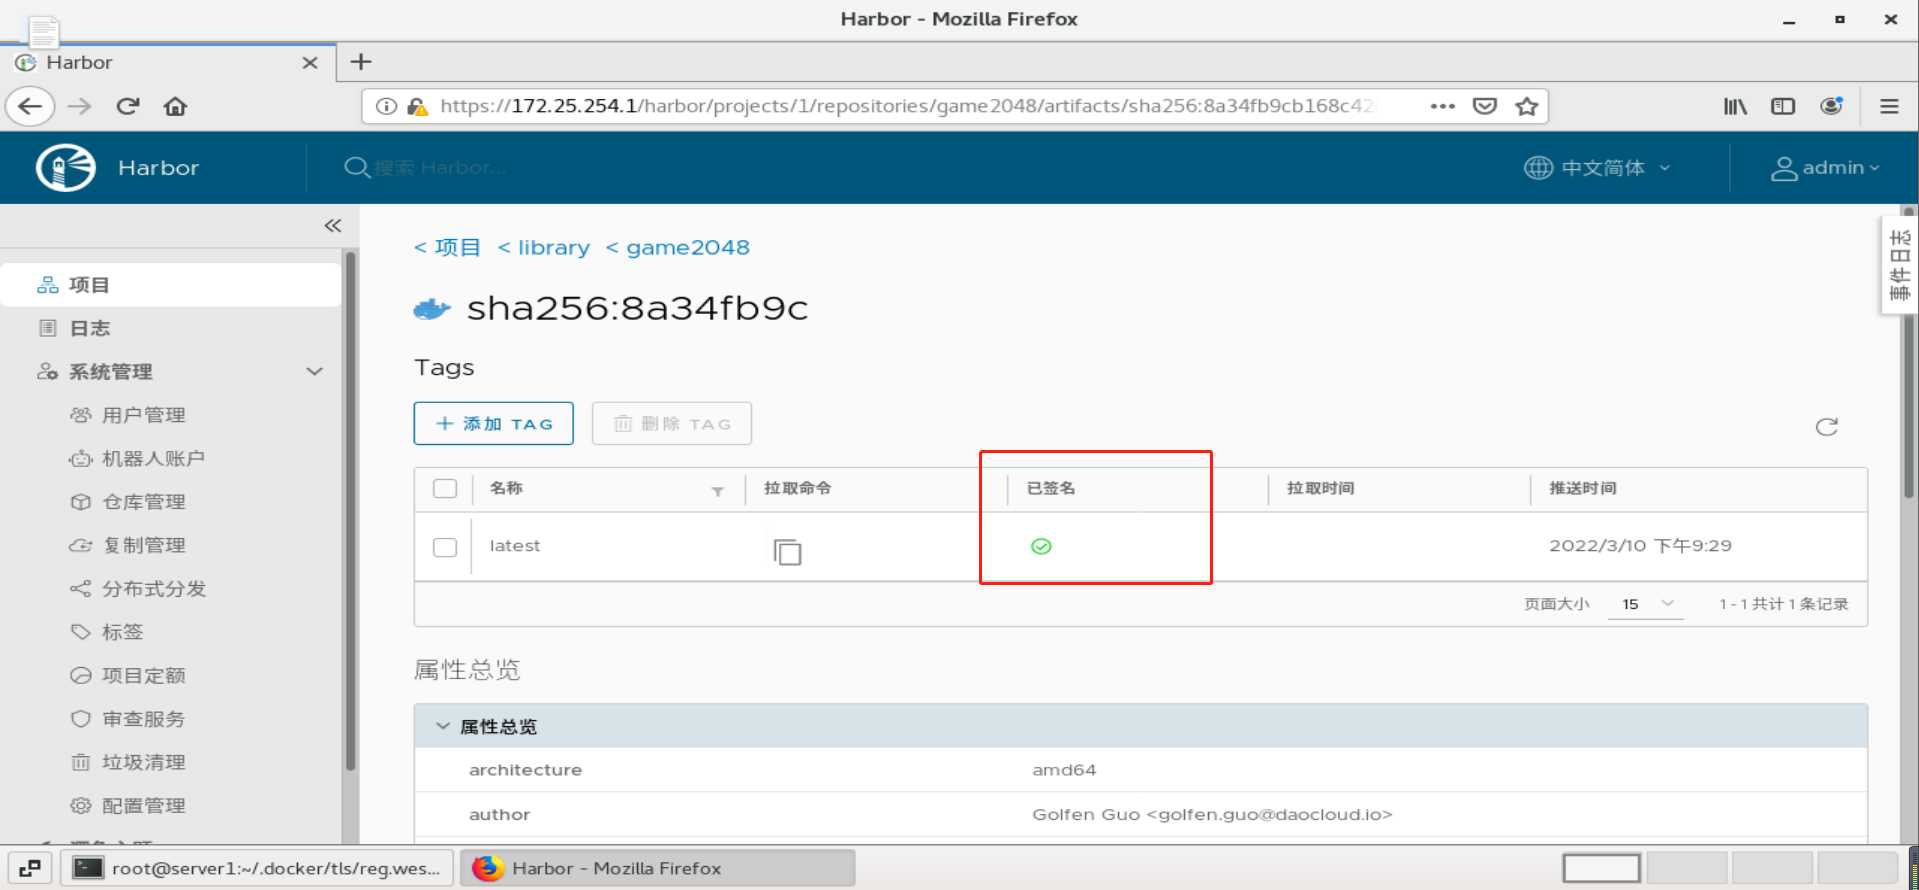The height and width of the screenshot is (890, 1919).
Task: Collapse the 系统管理 menu section
Action: pos(314,371)
